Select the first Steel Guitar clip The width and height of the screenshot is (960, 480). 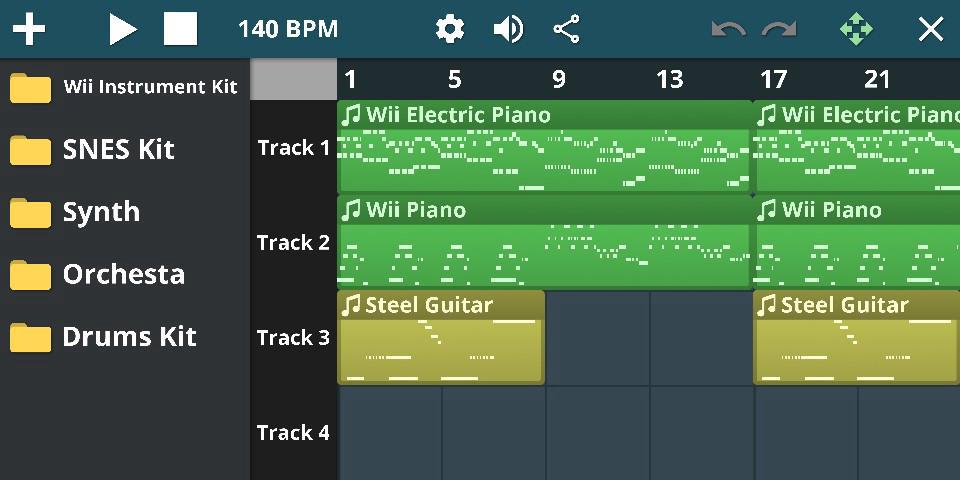pyautogui.click(x=441, y=340)
